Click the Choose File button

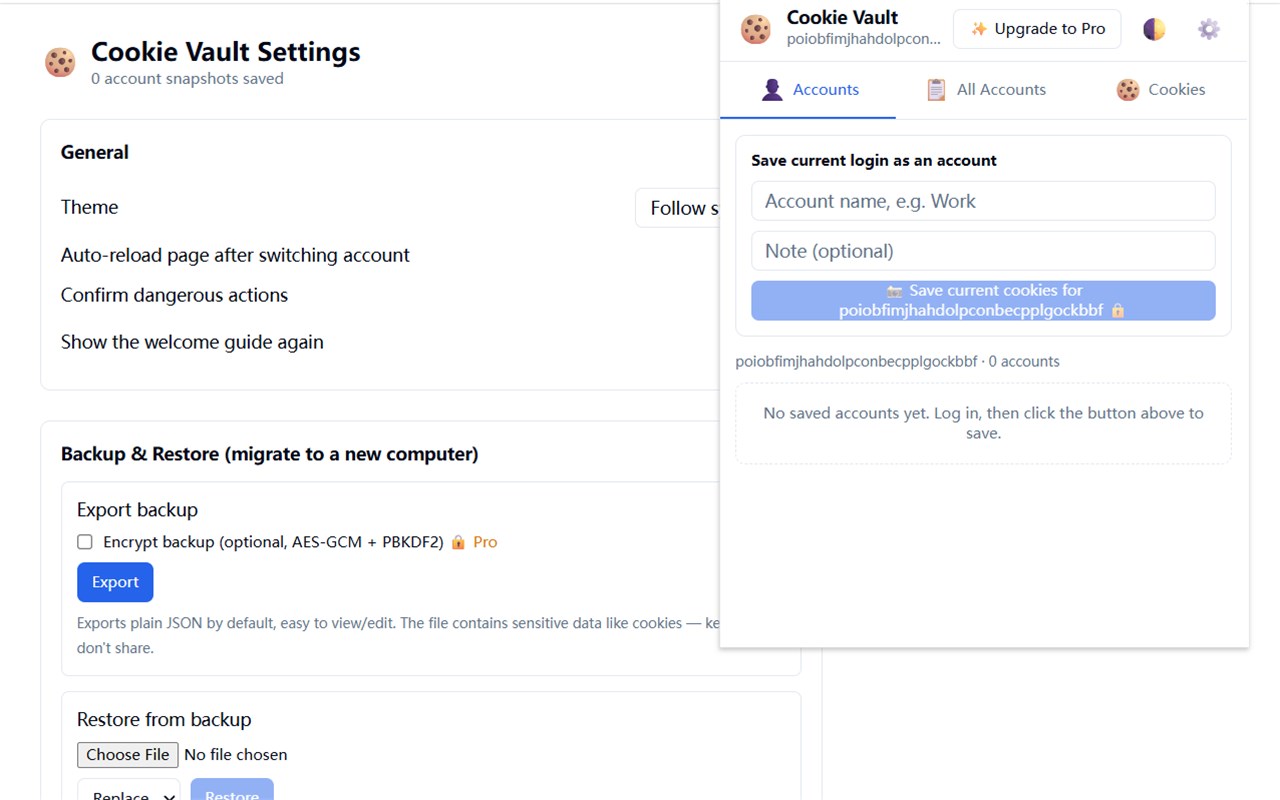click(x=128, y=755)
